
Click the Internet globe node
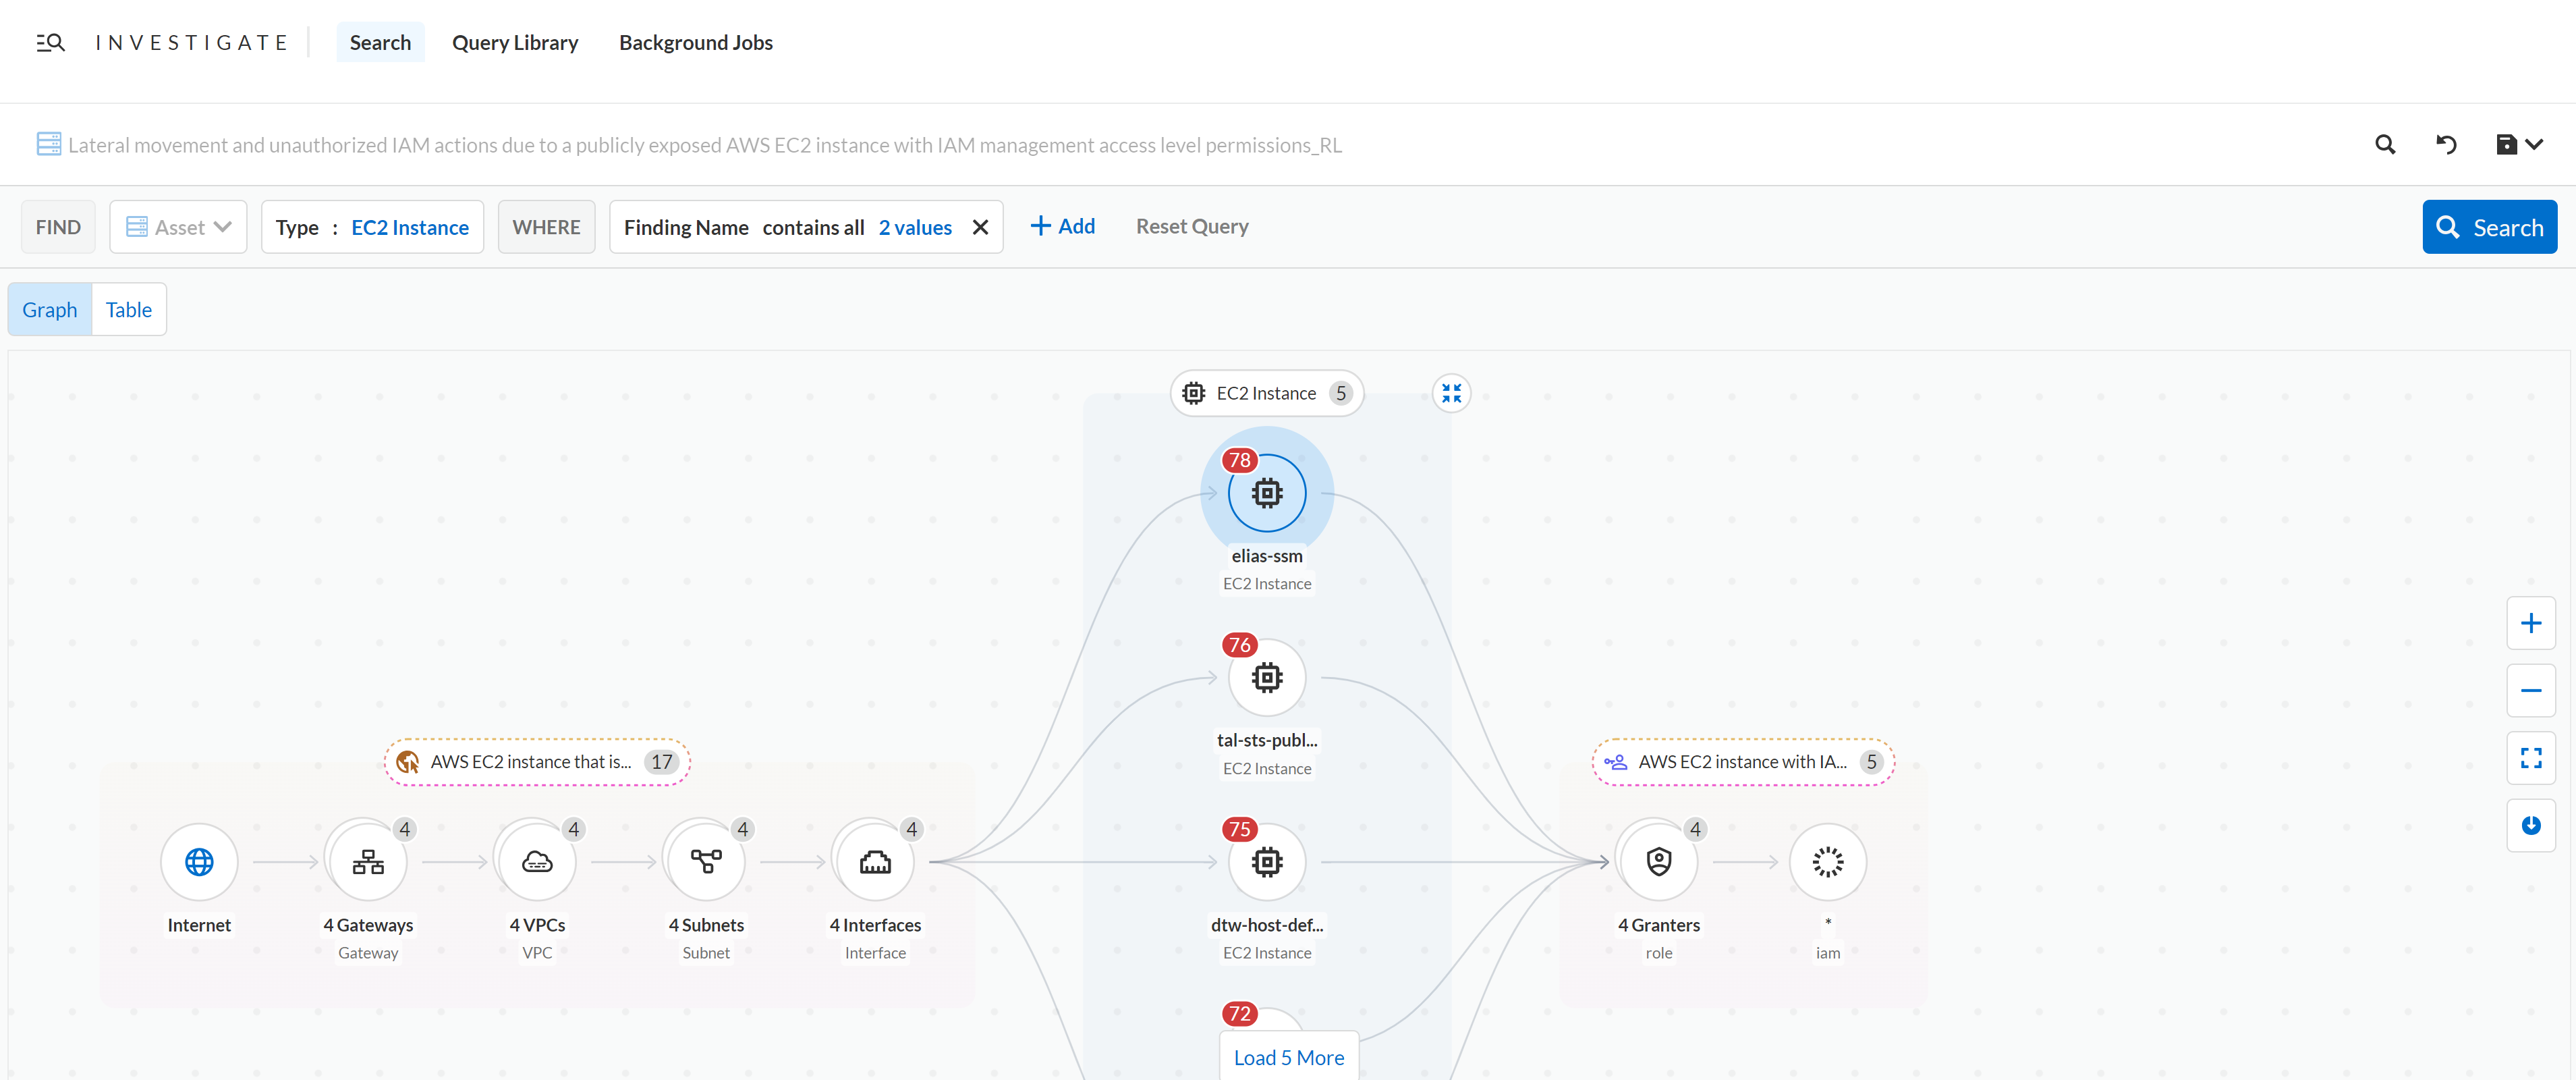(199, 861)
